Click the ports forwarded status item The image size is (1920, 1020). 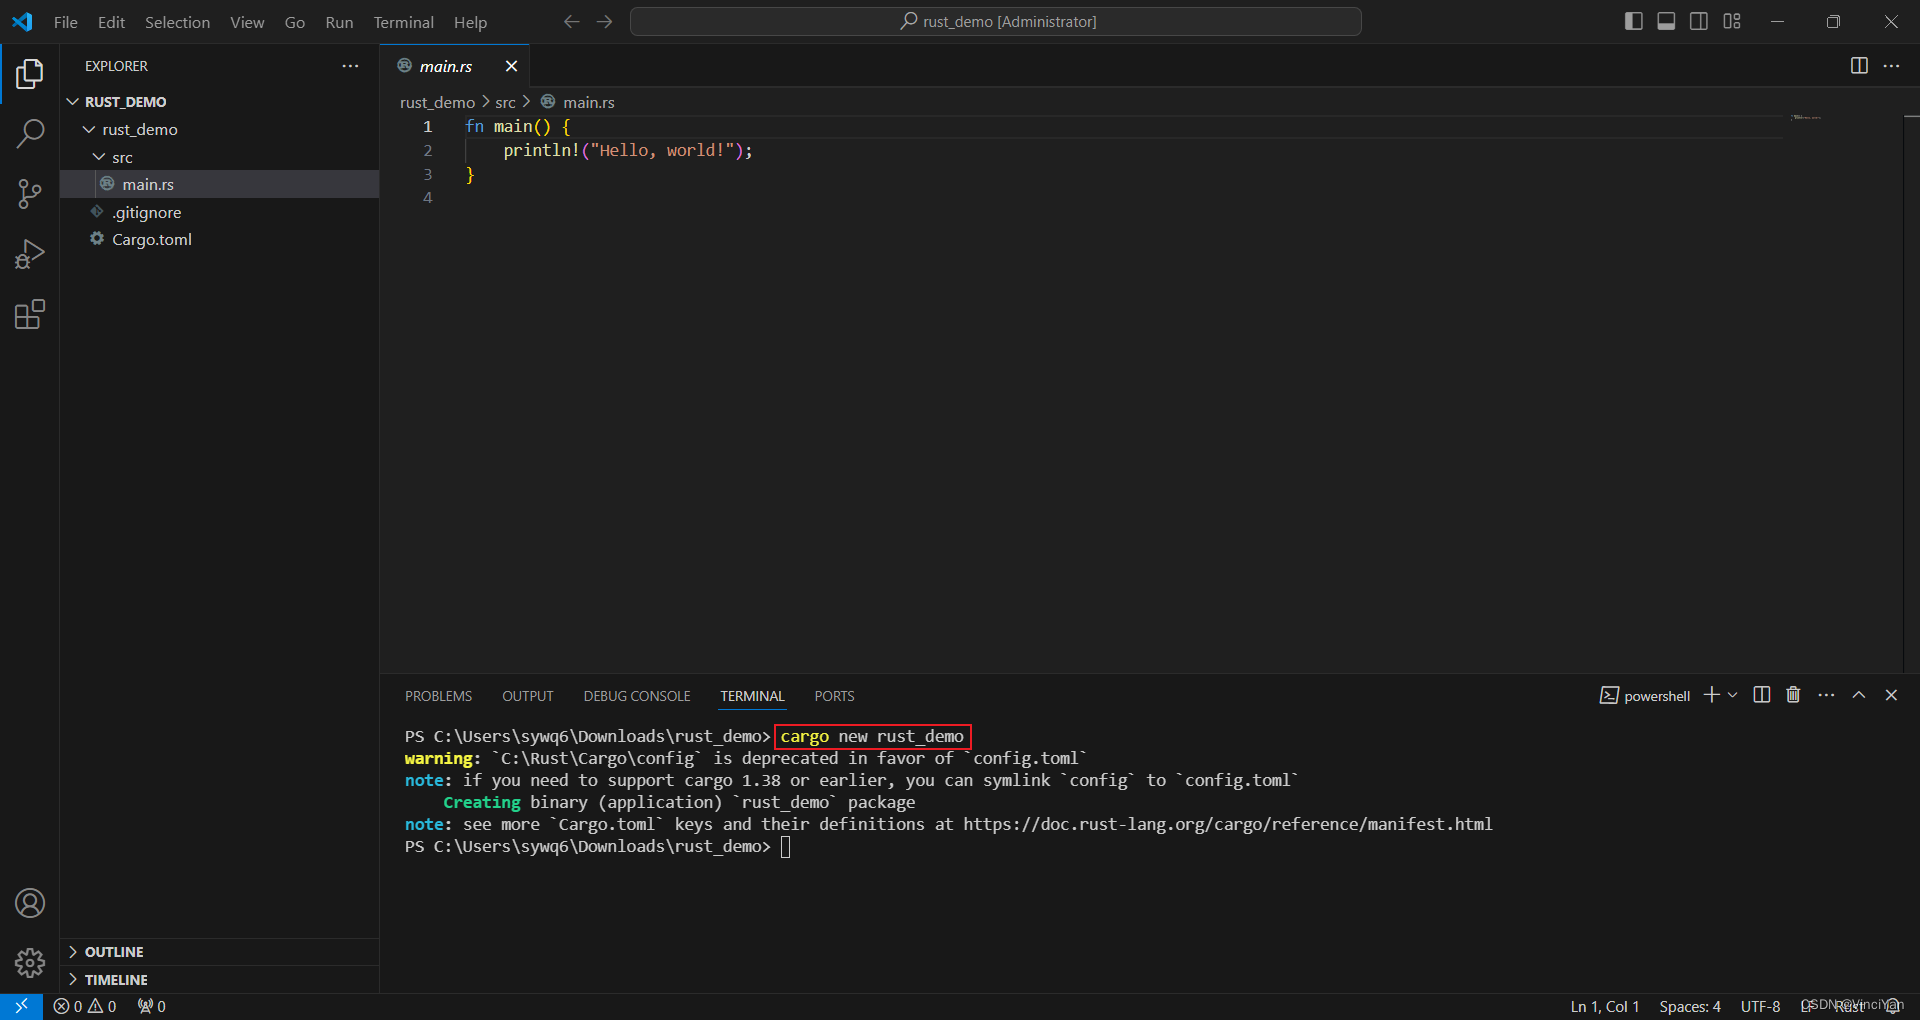pyautogui.click(x=152, y=1006)
